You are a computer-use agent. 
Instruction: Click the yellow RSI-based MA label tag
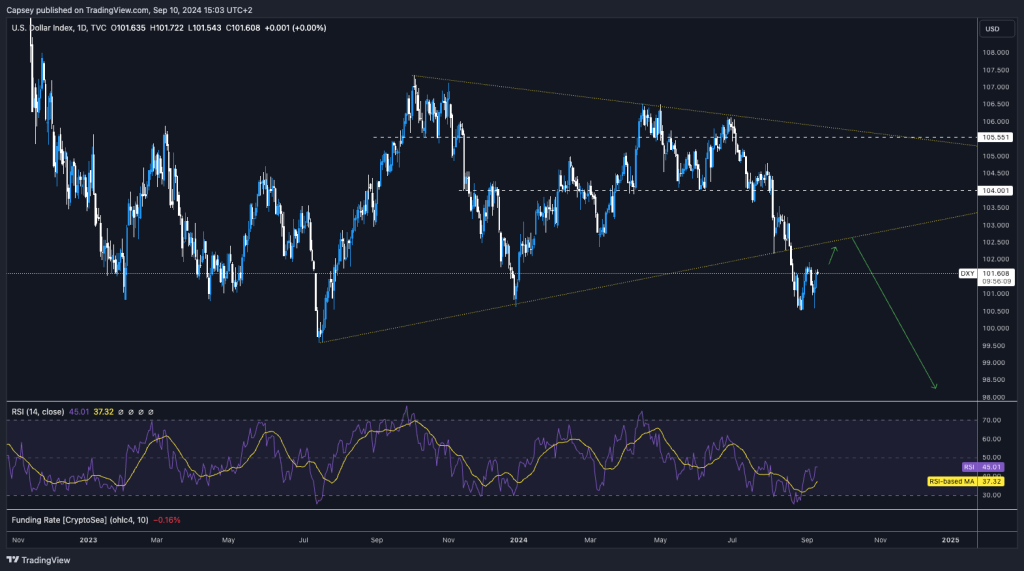coord(950,480)
